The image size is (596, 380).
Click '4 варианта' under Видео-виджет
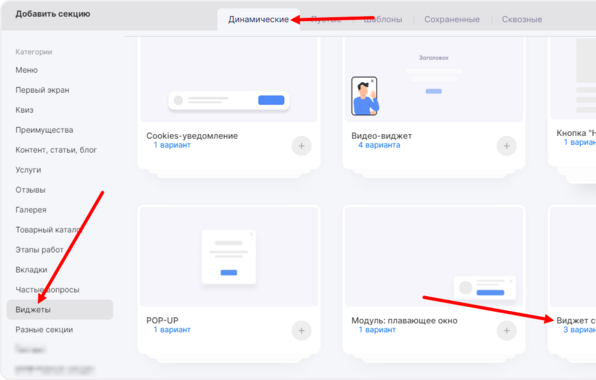(379, 145)
